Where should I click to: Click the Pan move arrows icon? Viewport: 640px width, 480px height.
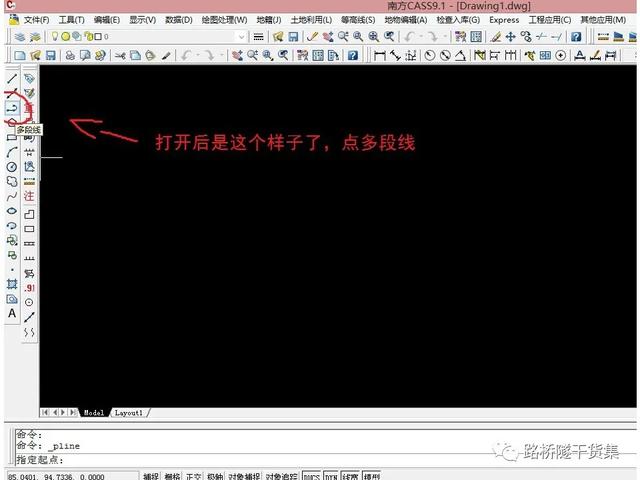pyautogui.click(x=511, y=37)
